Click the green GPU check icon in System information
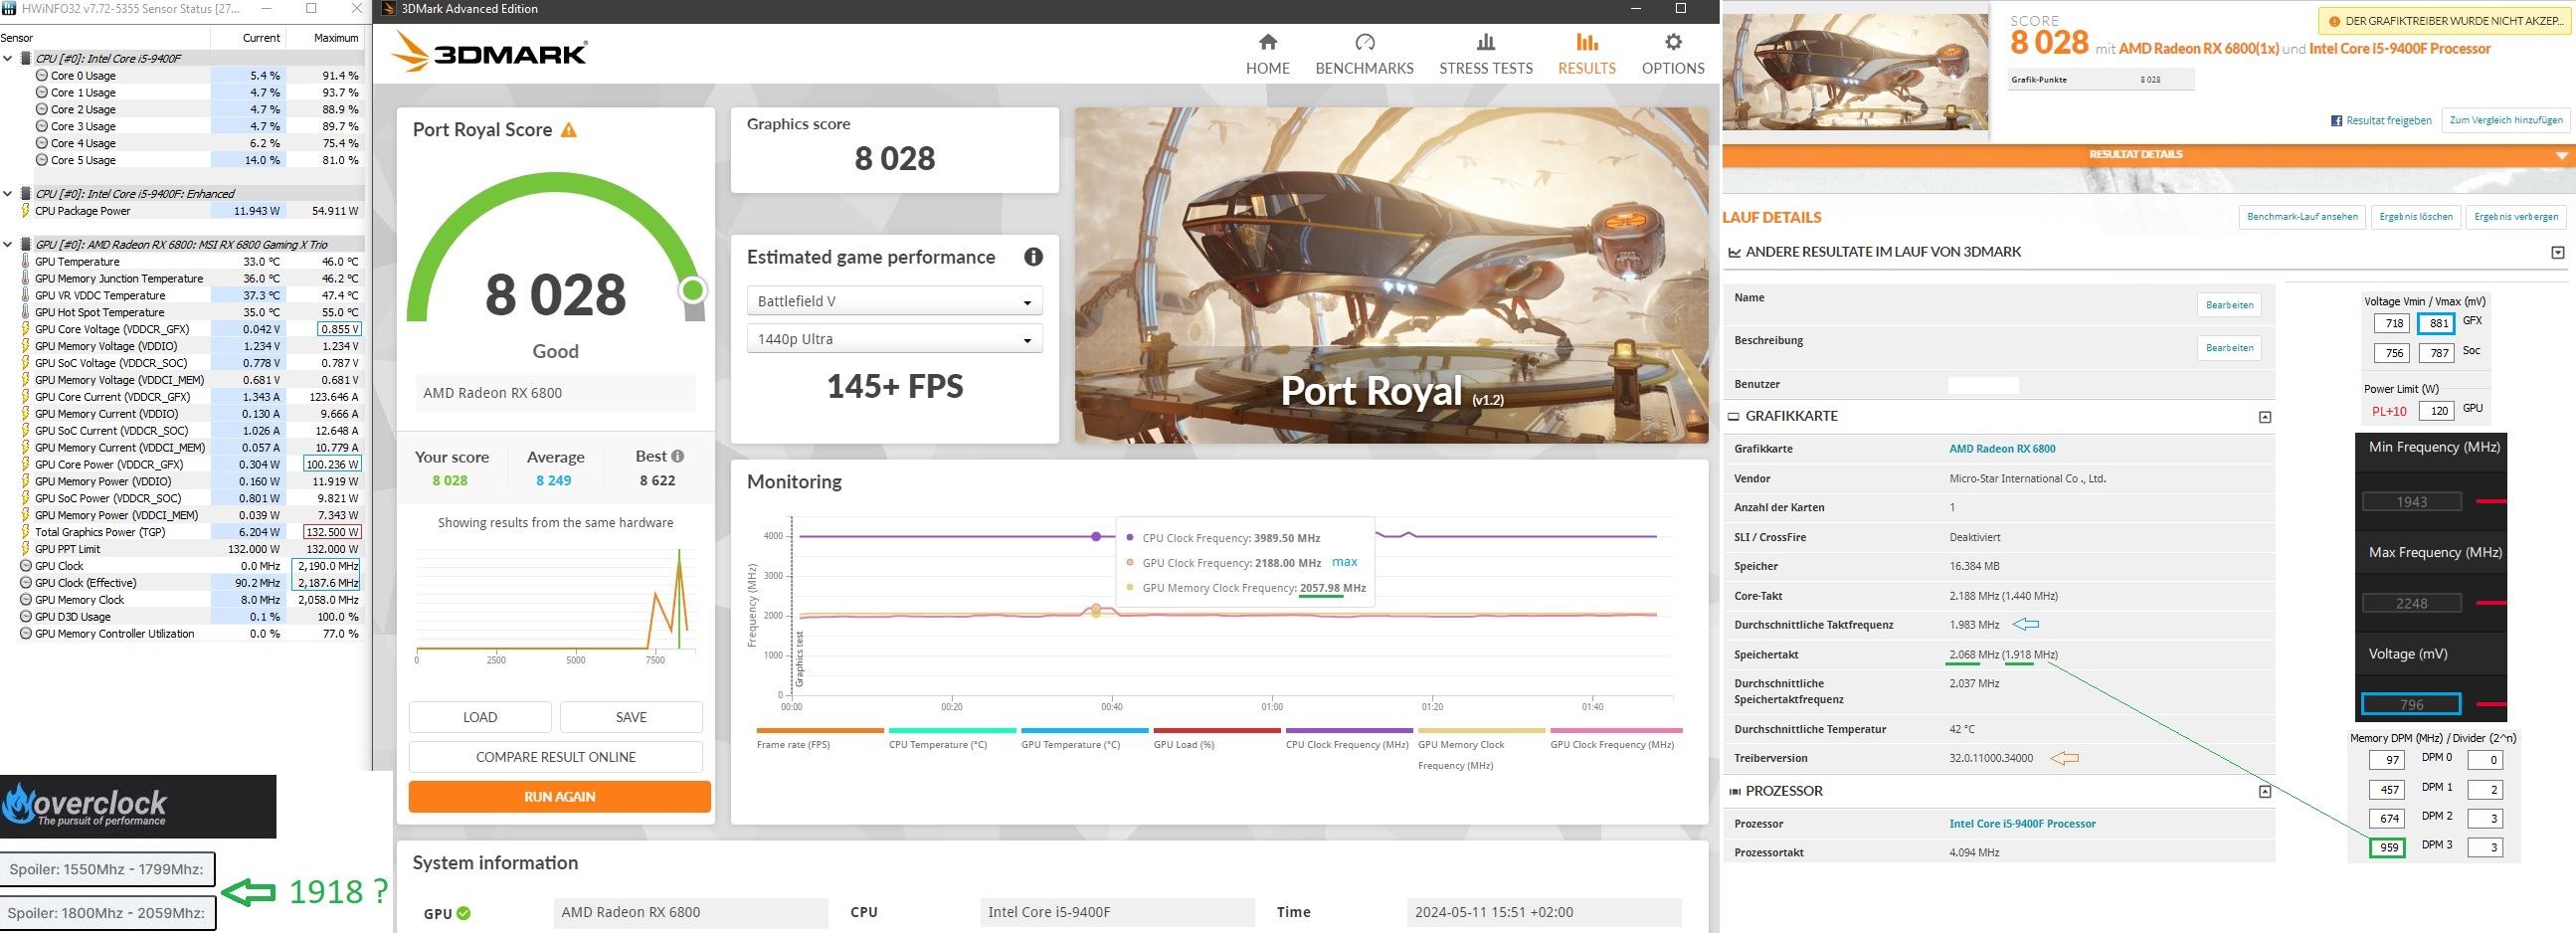This screenshot has height=933, width=2576. pyautogui.click(x=464, y=913)
